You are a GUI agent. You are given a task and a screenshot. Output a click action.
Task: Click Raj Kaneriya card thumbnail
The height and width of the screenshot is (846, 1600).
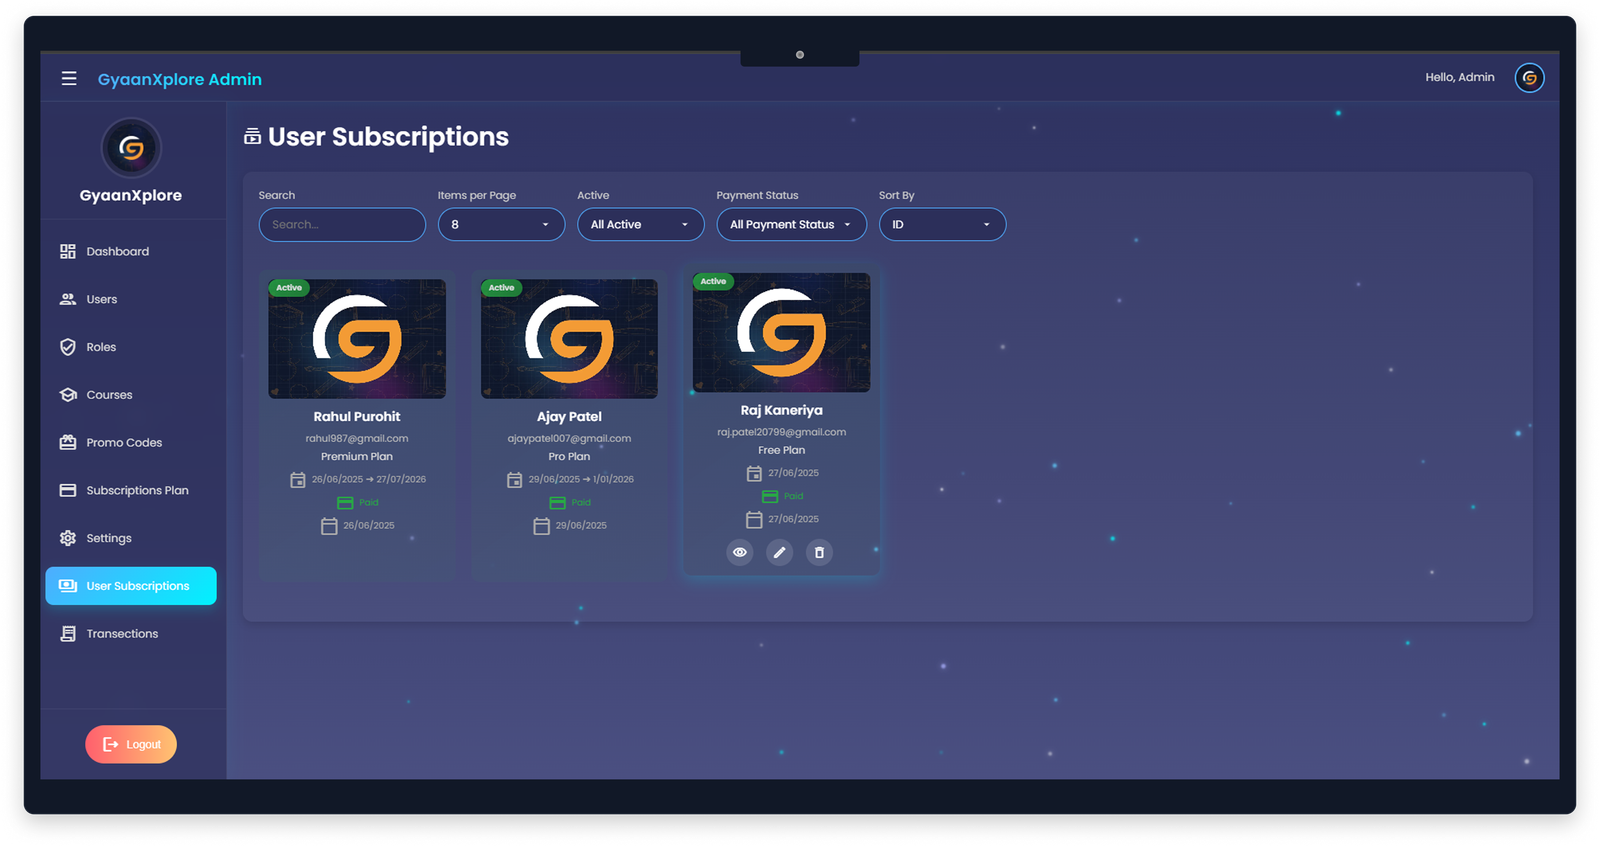click(782, 333)
